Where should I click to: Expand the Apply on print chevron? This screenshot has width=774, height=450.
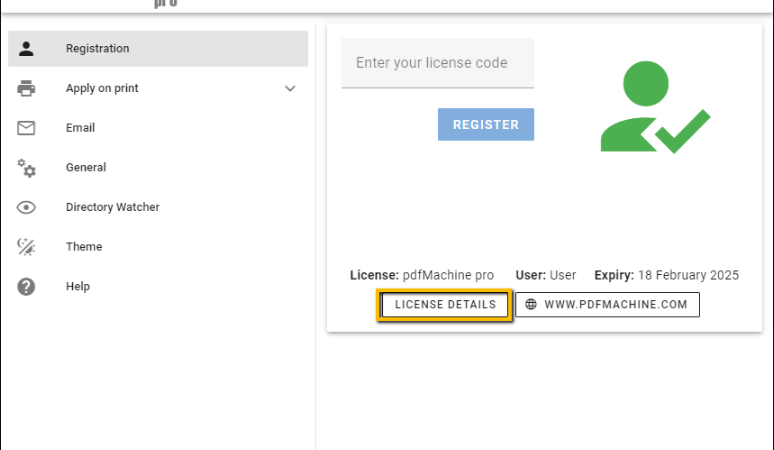coord(290,89)
